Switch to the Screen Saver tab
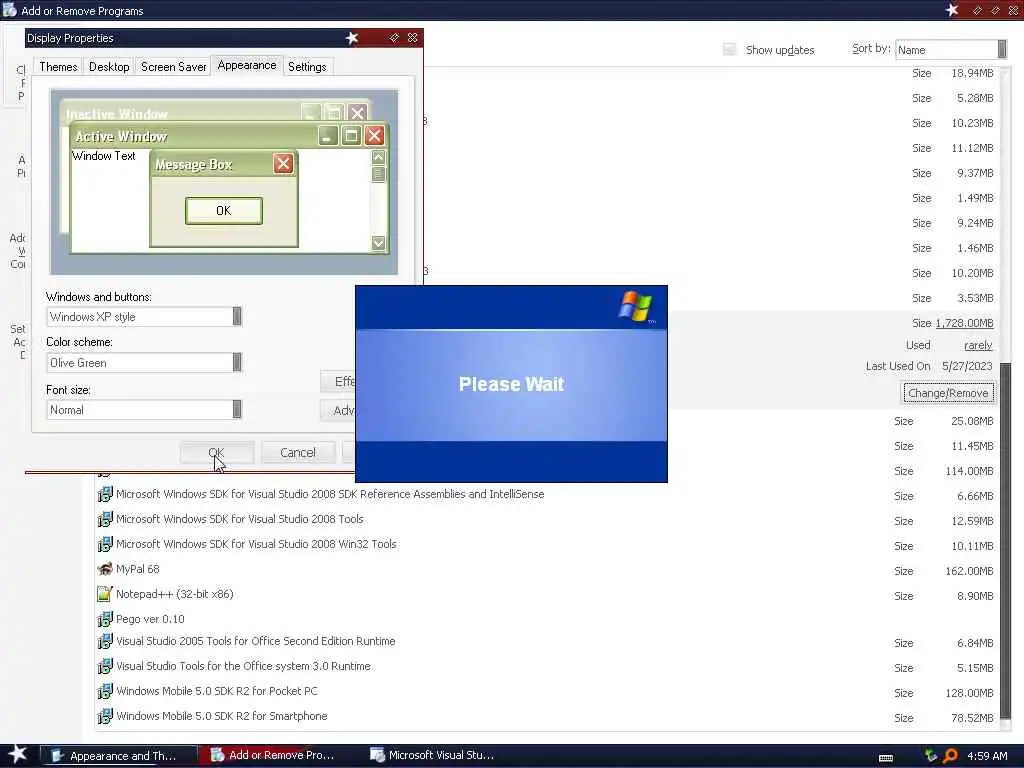The width and height of the screenshot is (1024, 768). pyautogui.click(x=173, y=67)
